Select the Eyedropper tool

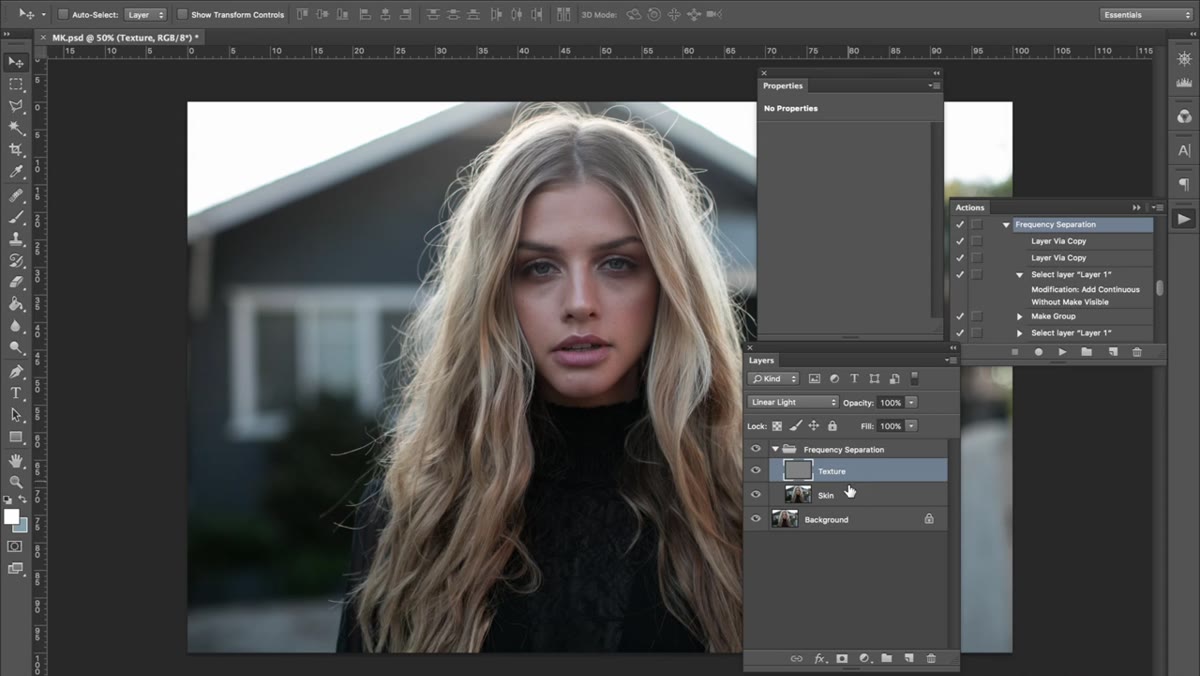click(15, 172)
